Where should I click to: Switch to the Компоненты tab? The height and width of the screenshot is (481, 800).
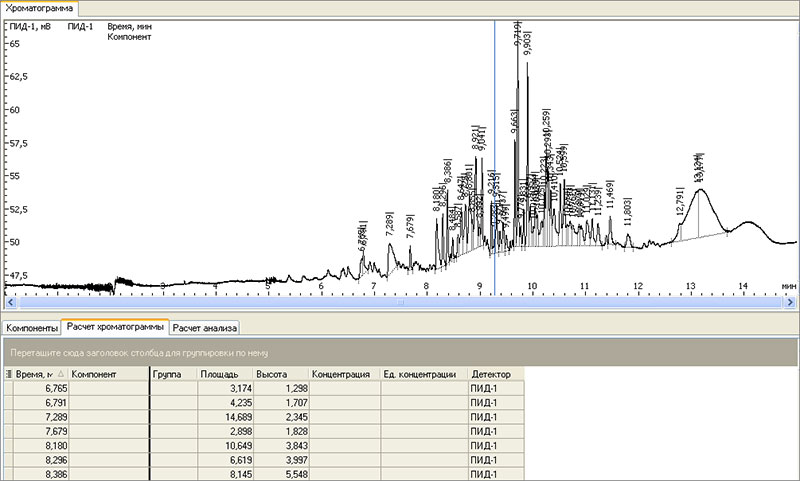pos(31,327)
